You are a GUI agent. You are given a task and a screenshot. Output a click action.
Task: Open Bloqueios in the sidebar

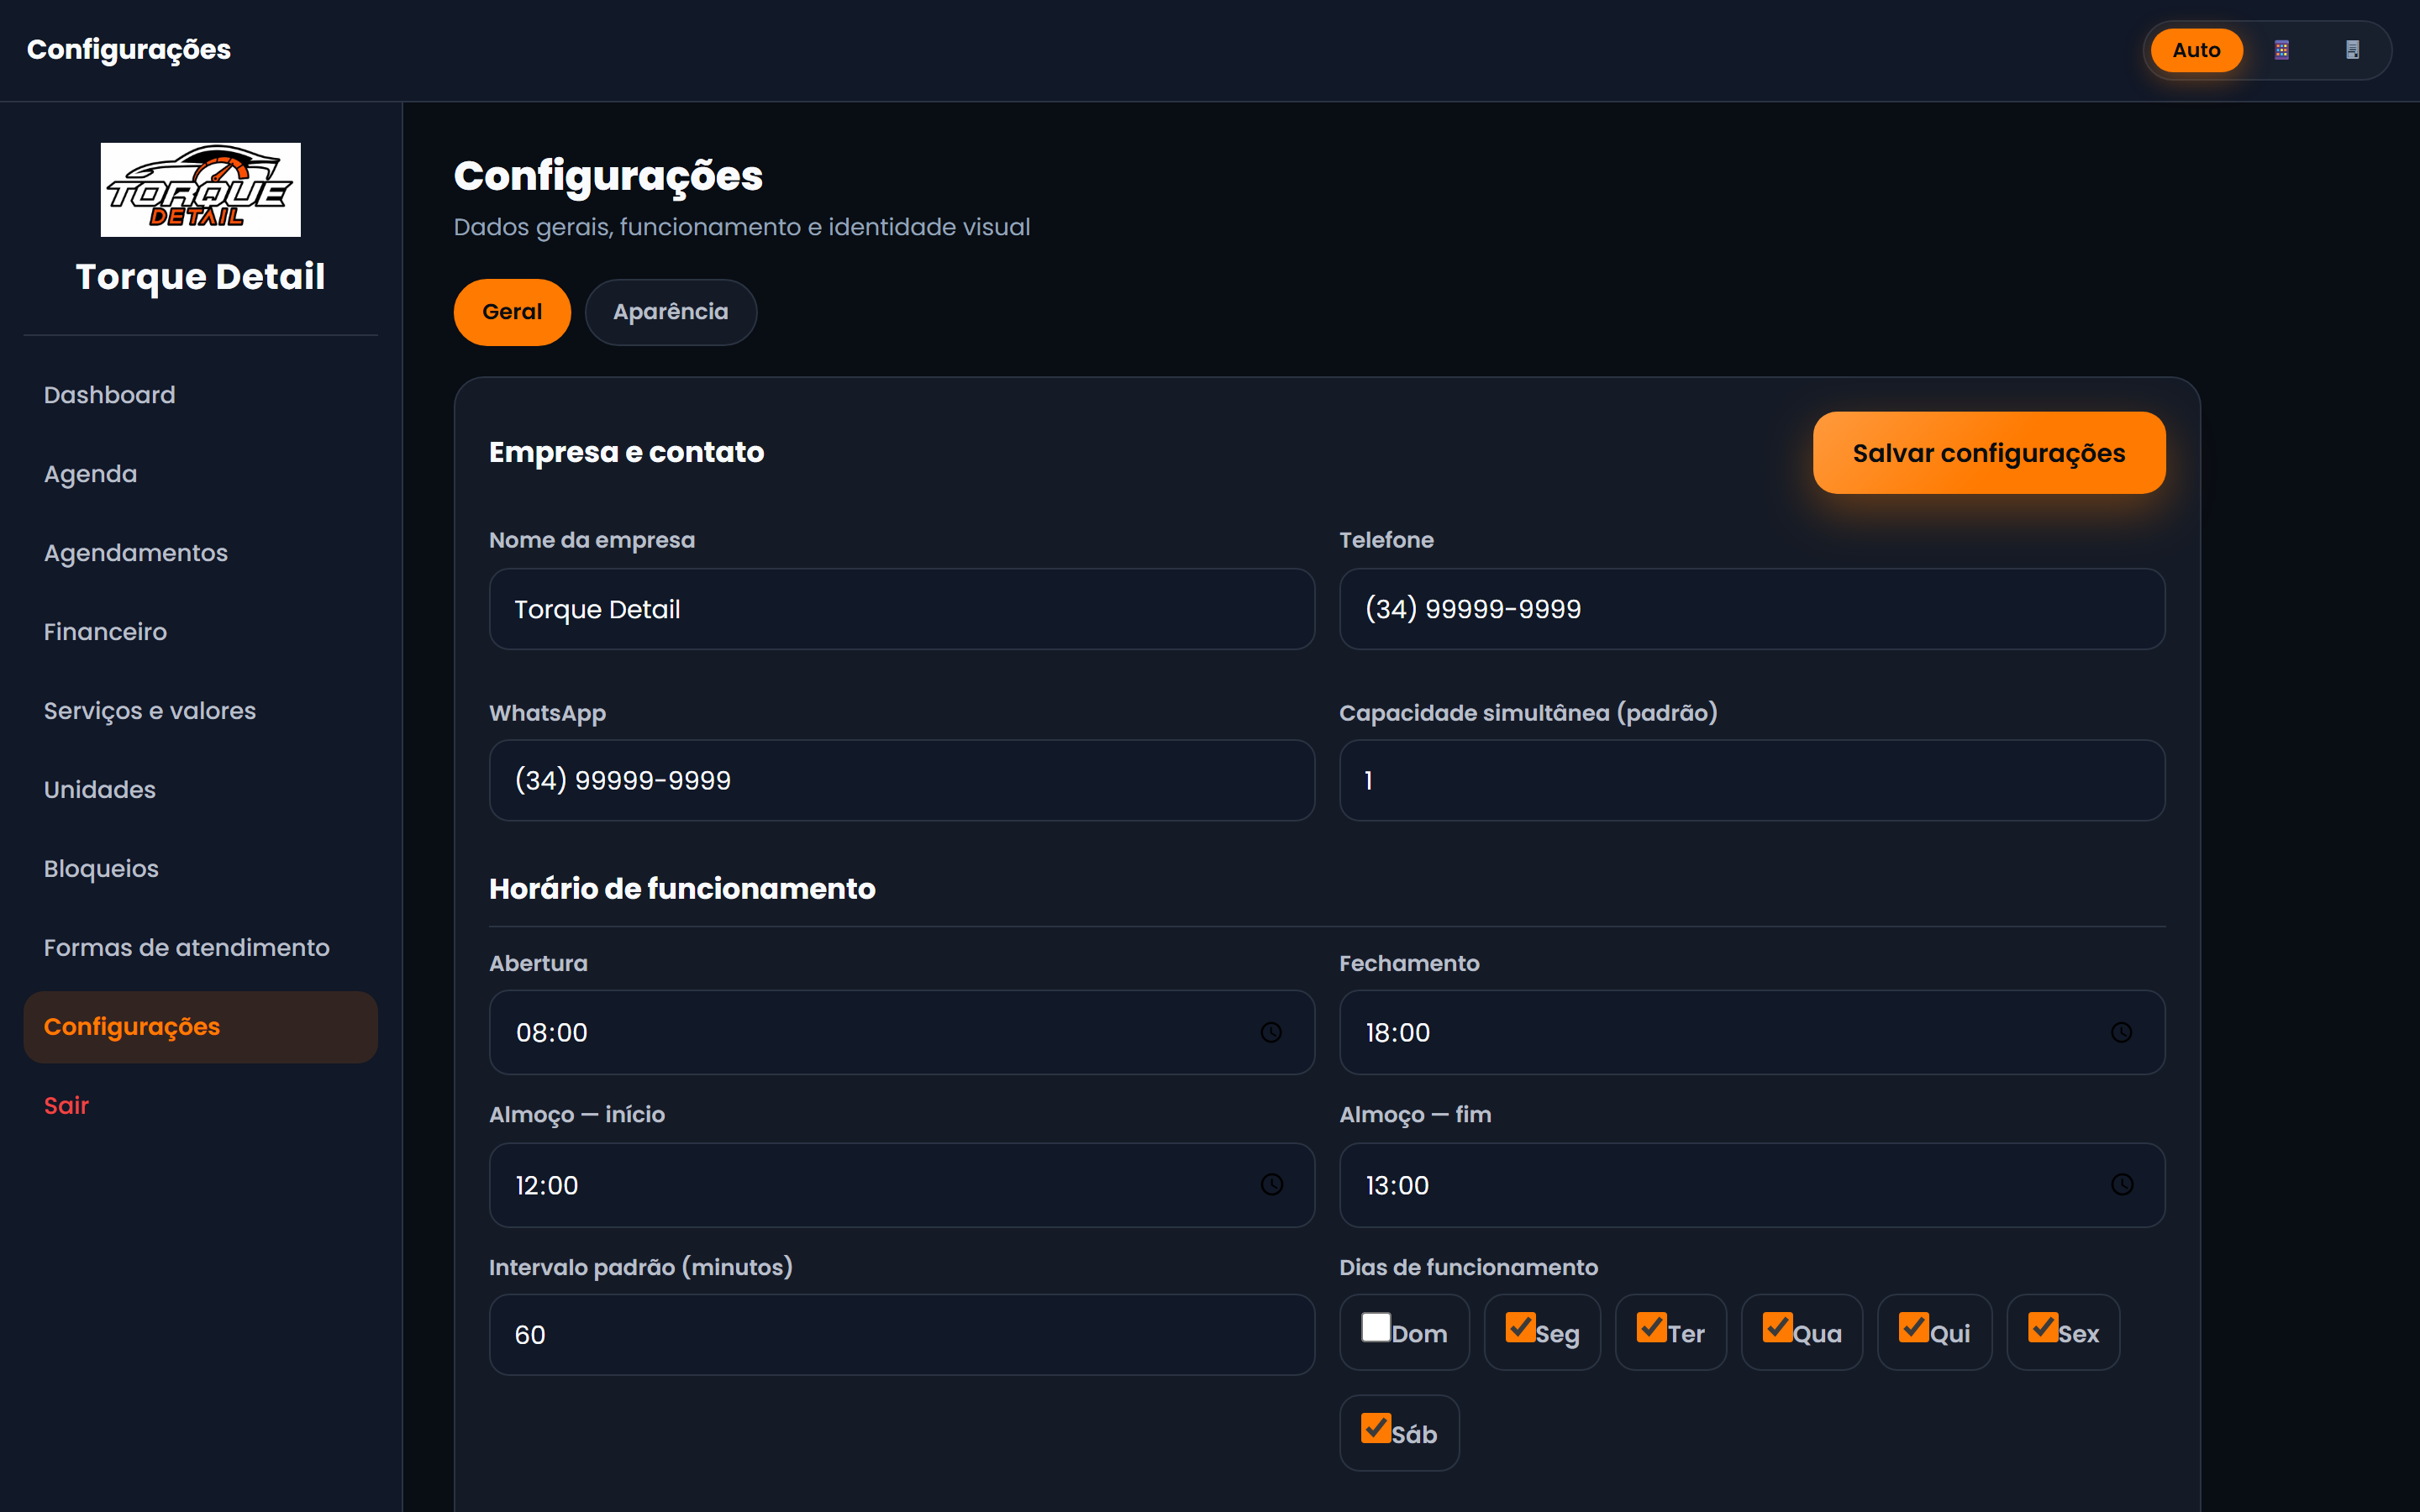pyautogui.click(x=200, y=869)
